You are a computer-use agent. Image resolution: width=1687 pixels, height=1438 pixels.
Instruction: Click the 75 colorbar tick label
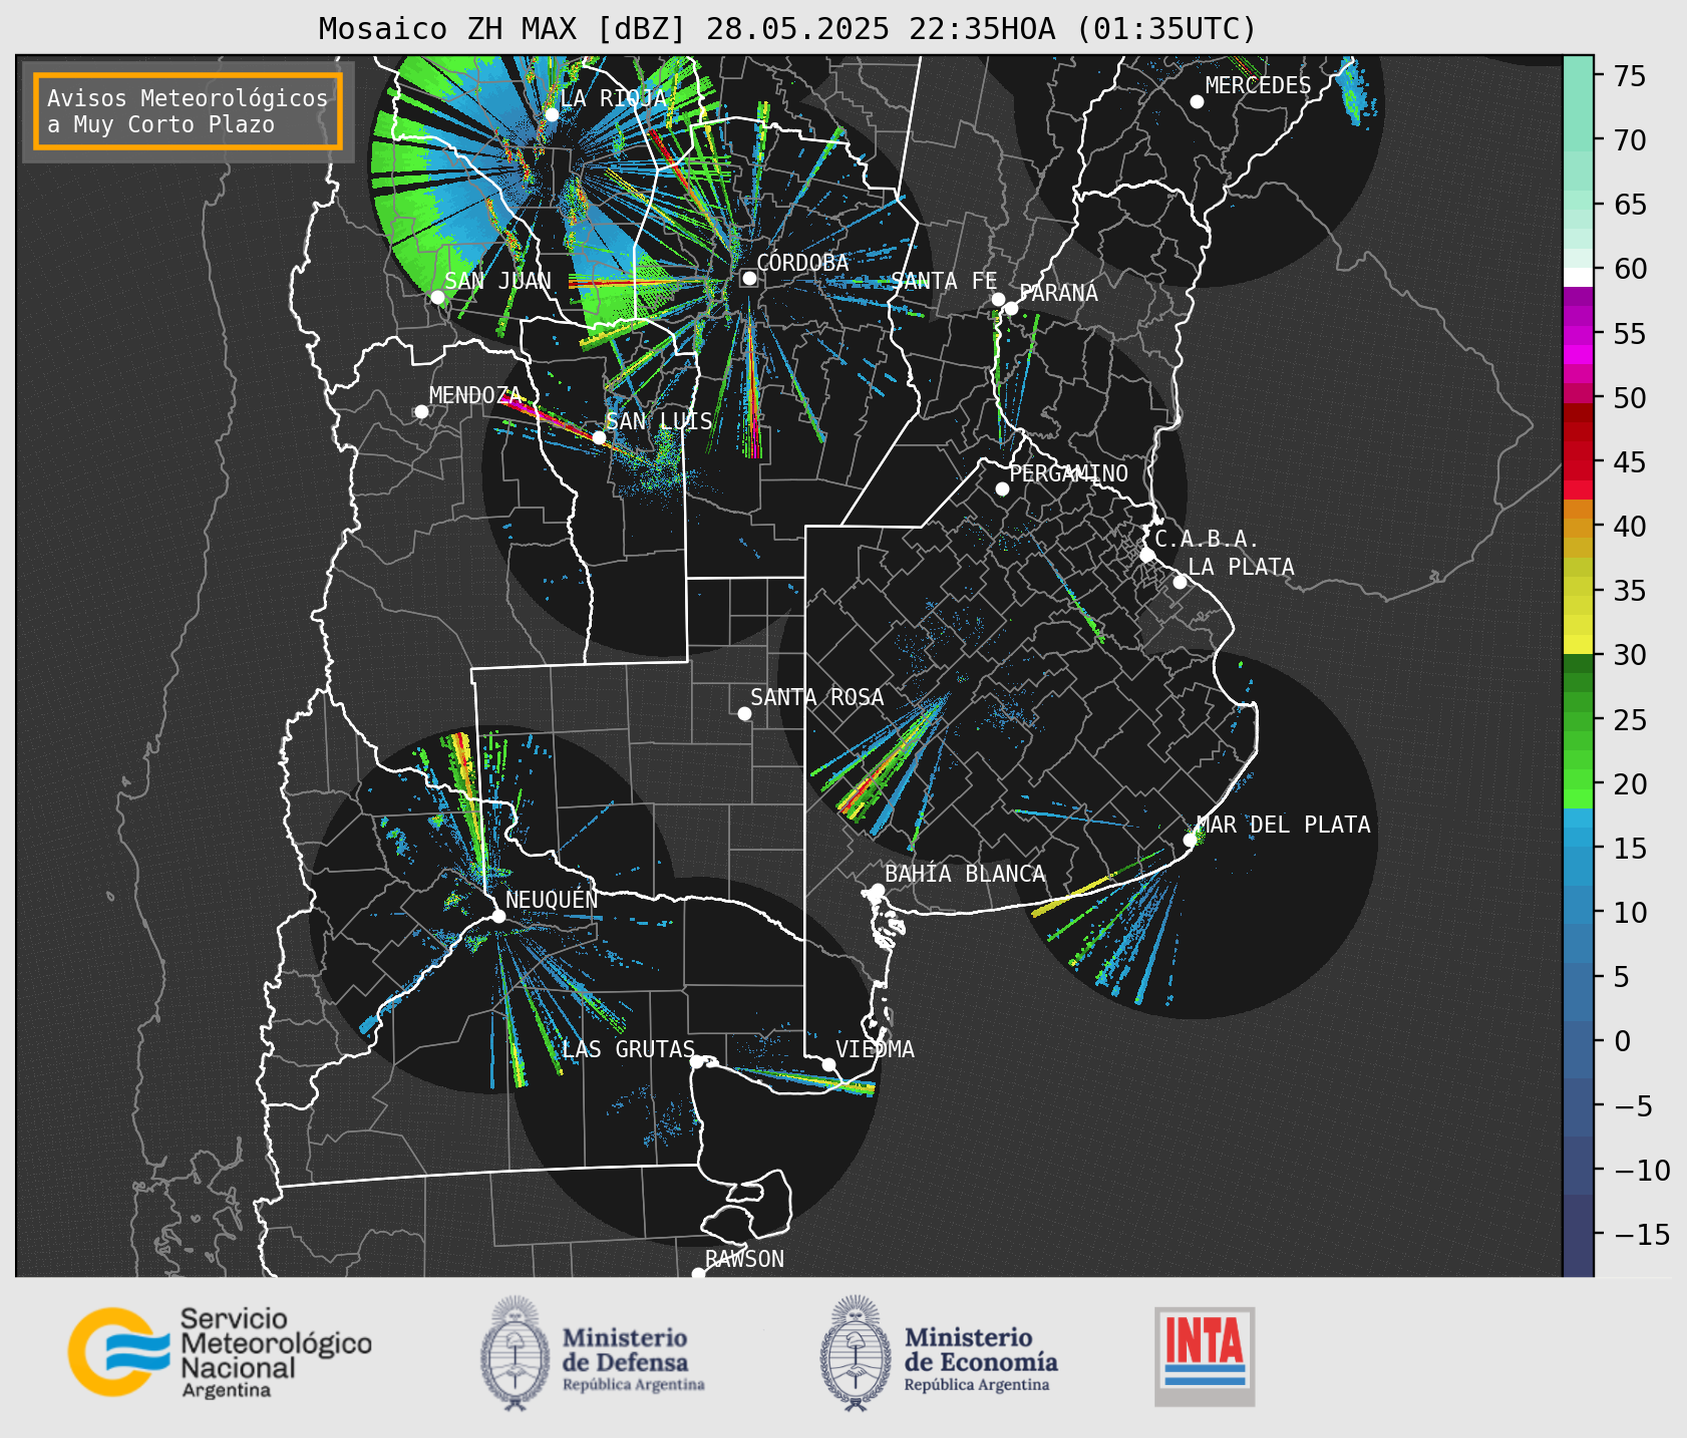(x=1628, y=76)
